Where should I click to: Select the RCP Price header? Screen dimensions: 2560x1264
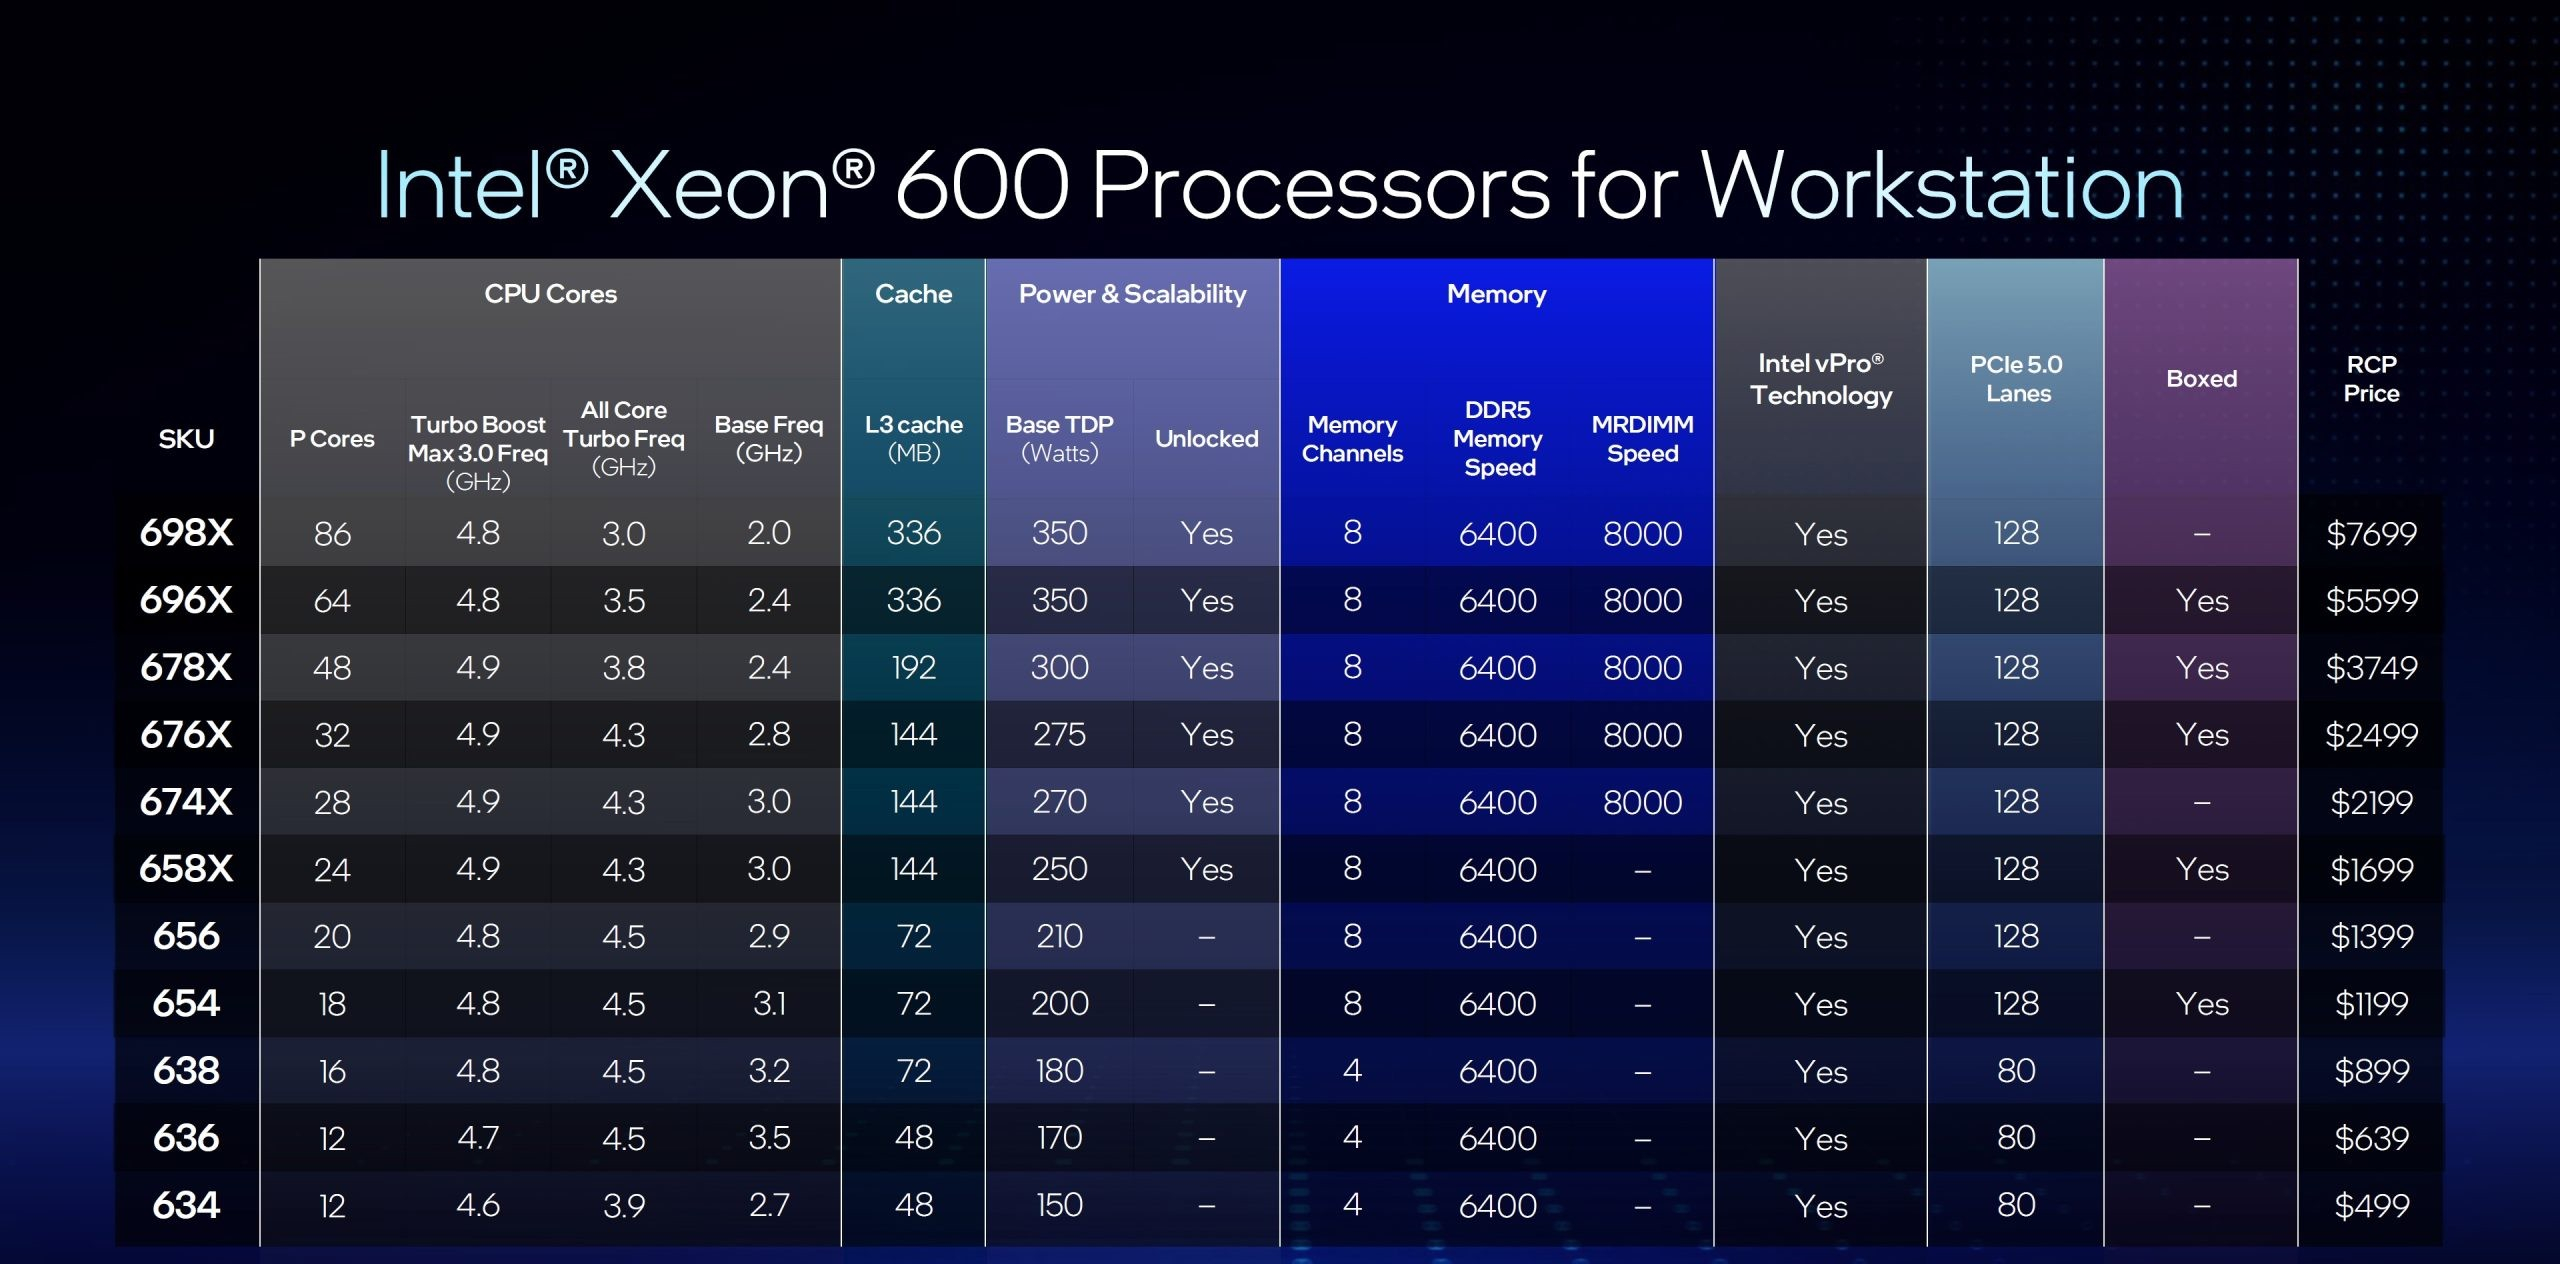(2372, 380)
